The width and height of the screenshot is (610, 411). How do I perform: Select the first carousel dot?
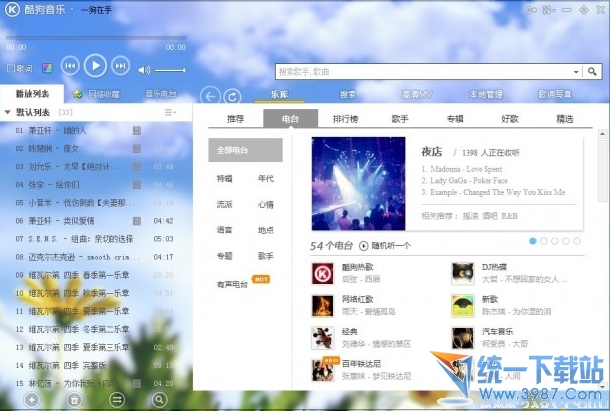[x=533, y=241]
